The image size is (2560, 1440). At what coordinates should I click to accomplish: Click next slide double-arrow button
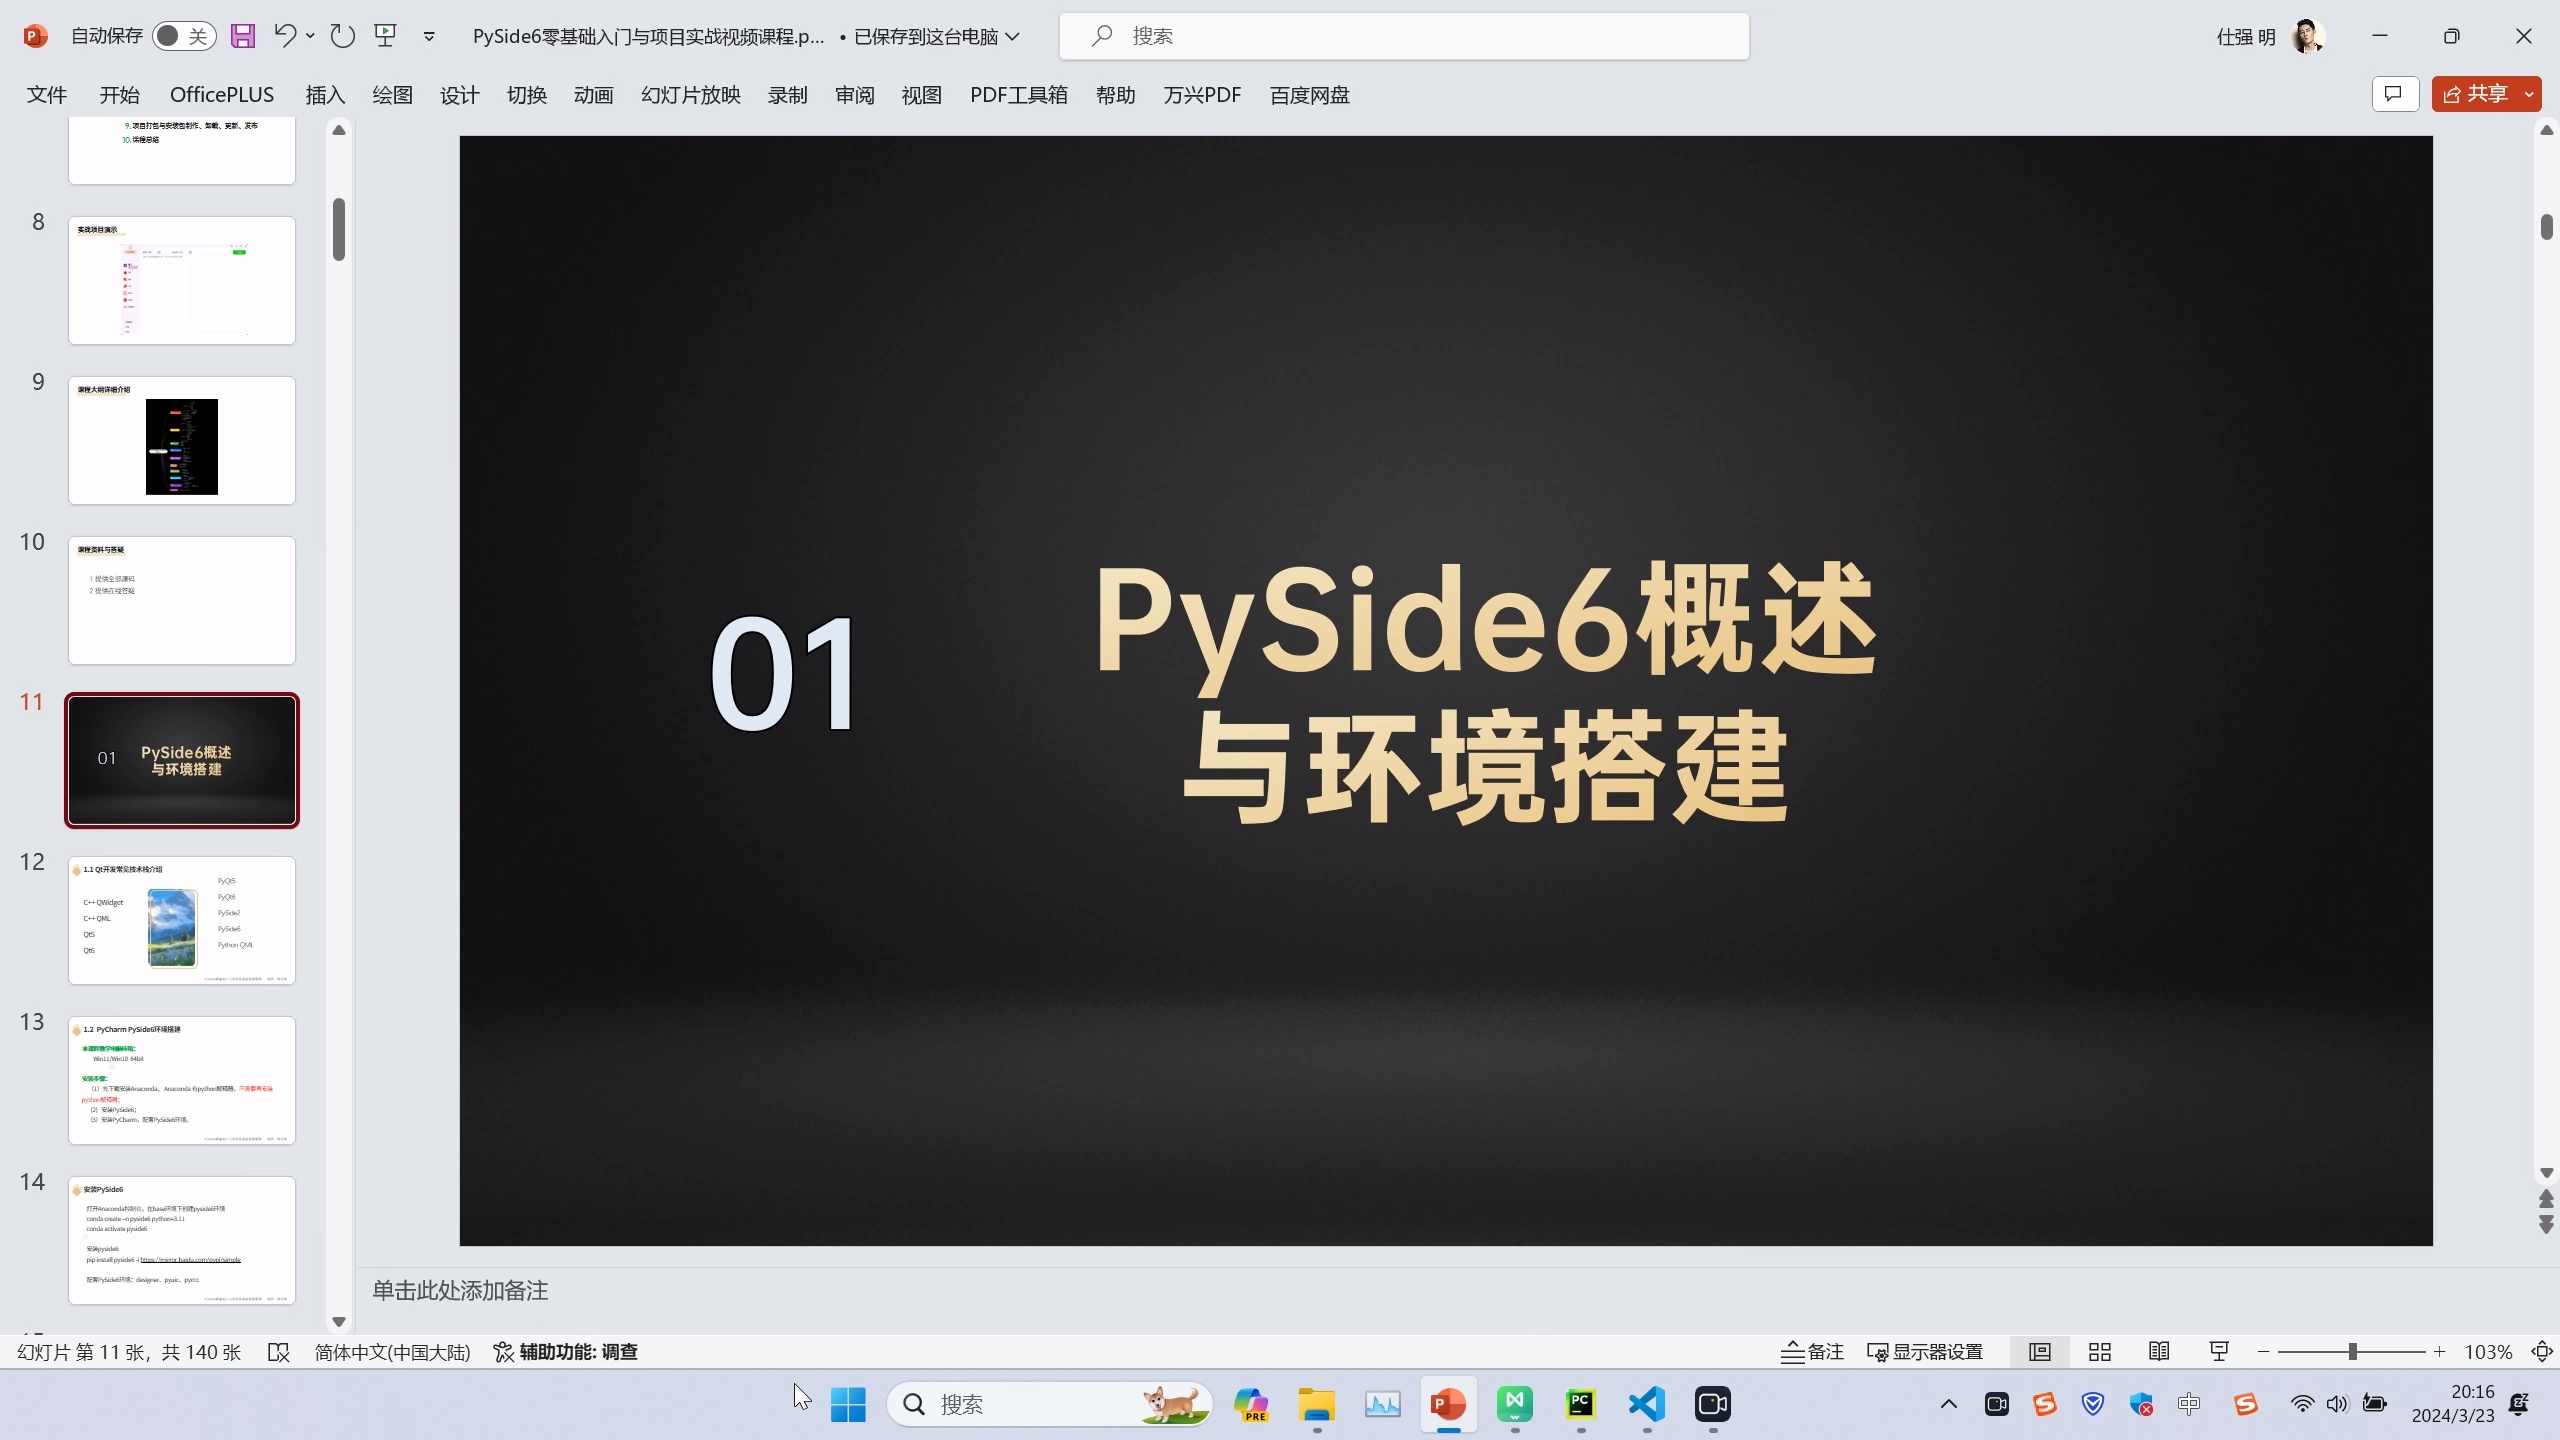(x=2546, y=1224)
